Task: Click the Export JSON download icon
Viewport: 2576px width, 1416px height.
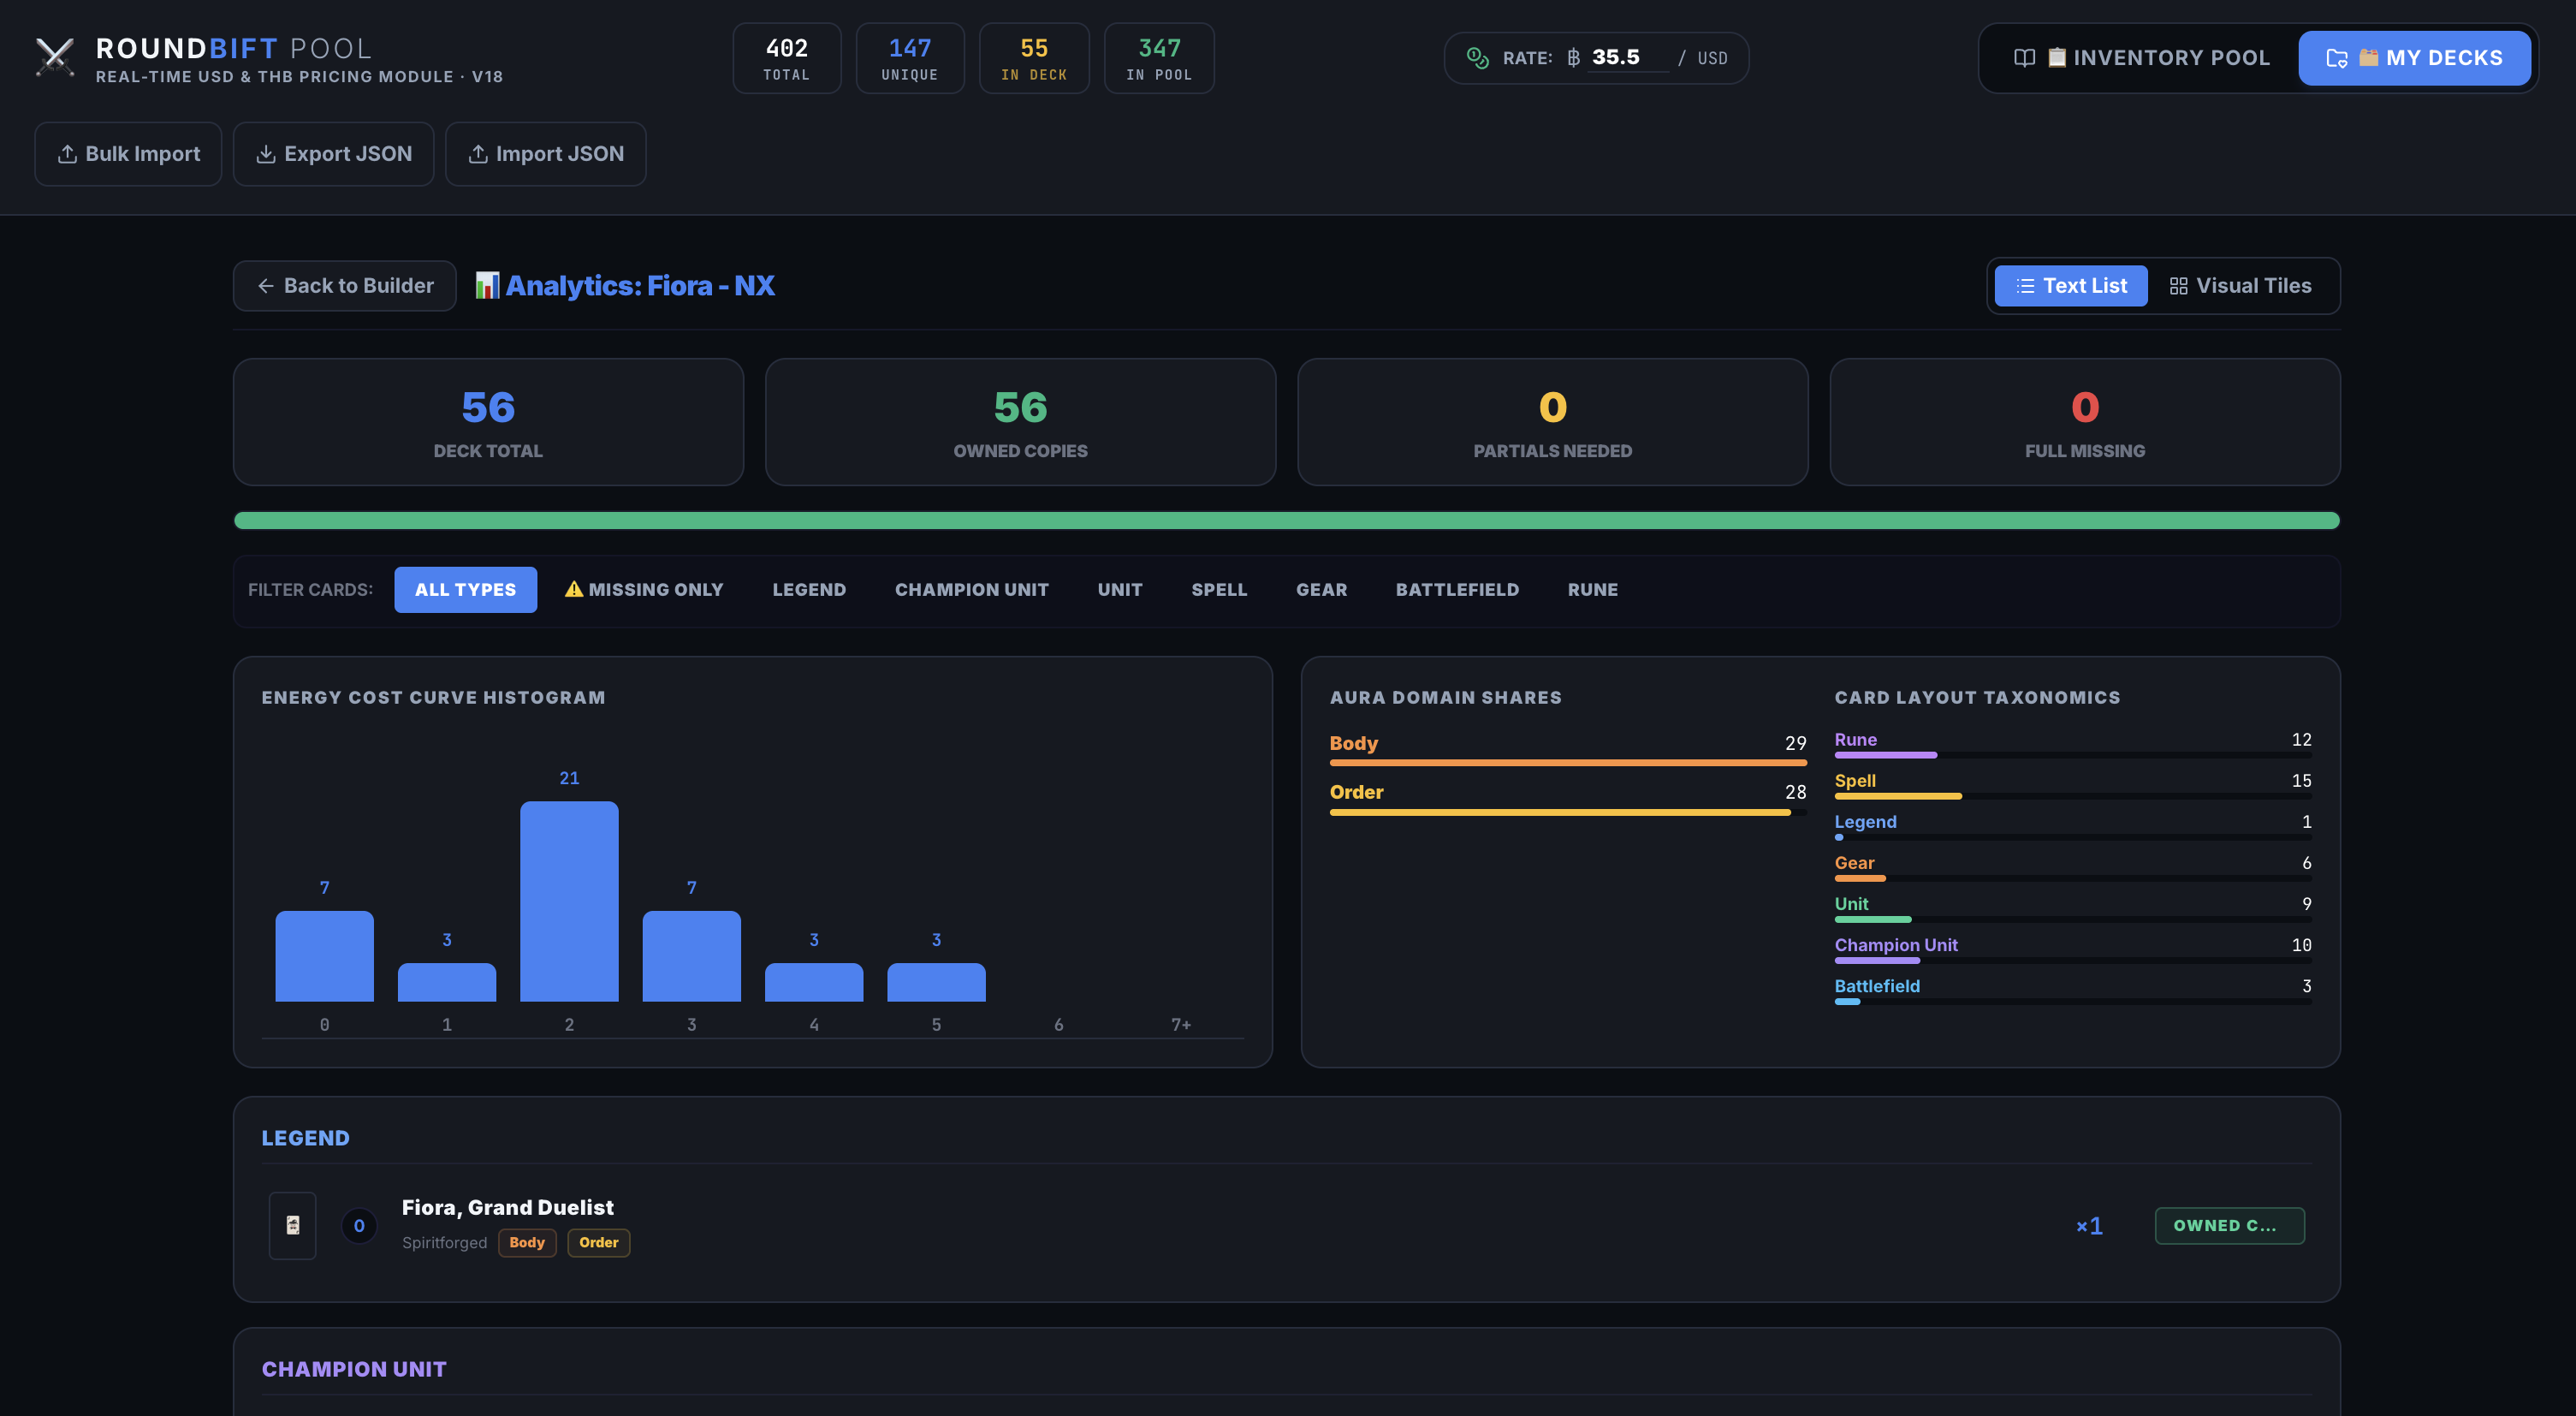Action: coord(266,154)
